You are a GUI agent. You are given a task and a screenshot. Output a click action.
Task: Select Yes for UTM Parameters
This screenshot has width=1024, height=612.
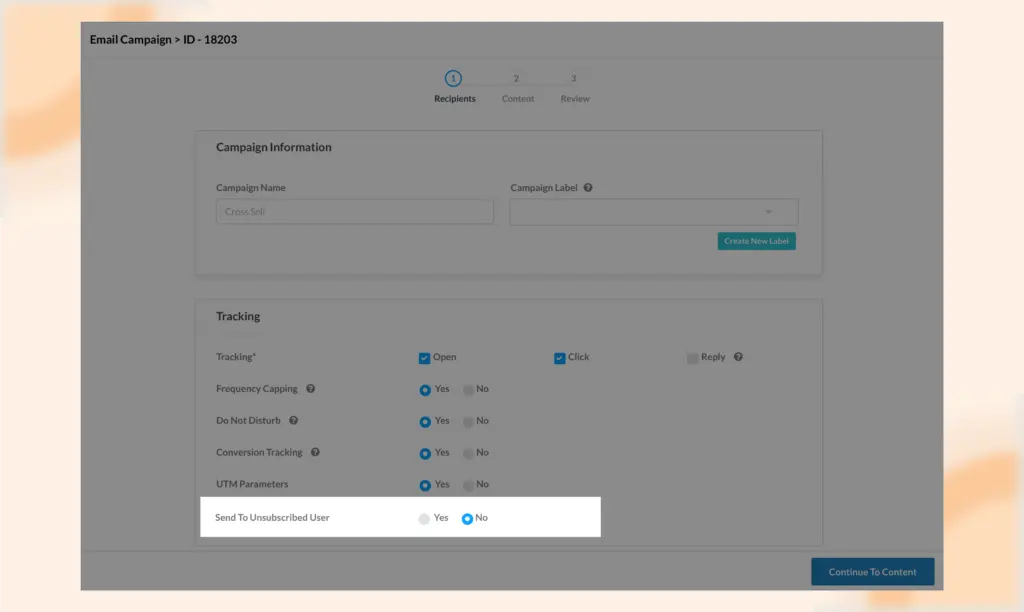click(425, 485)
